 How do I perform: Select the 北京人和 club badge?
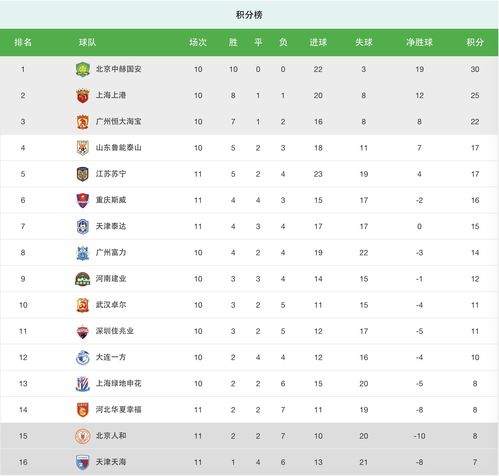(83, 436)
